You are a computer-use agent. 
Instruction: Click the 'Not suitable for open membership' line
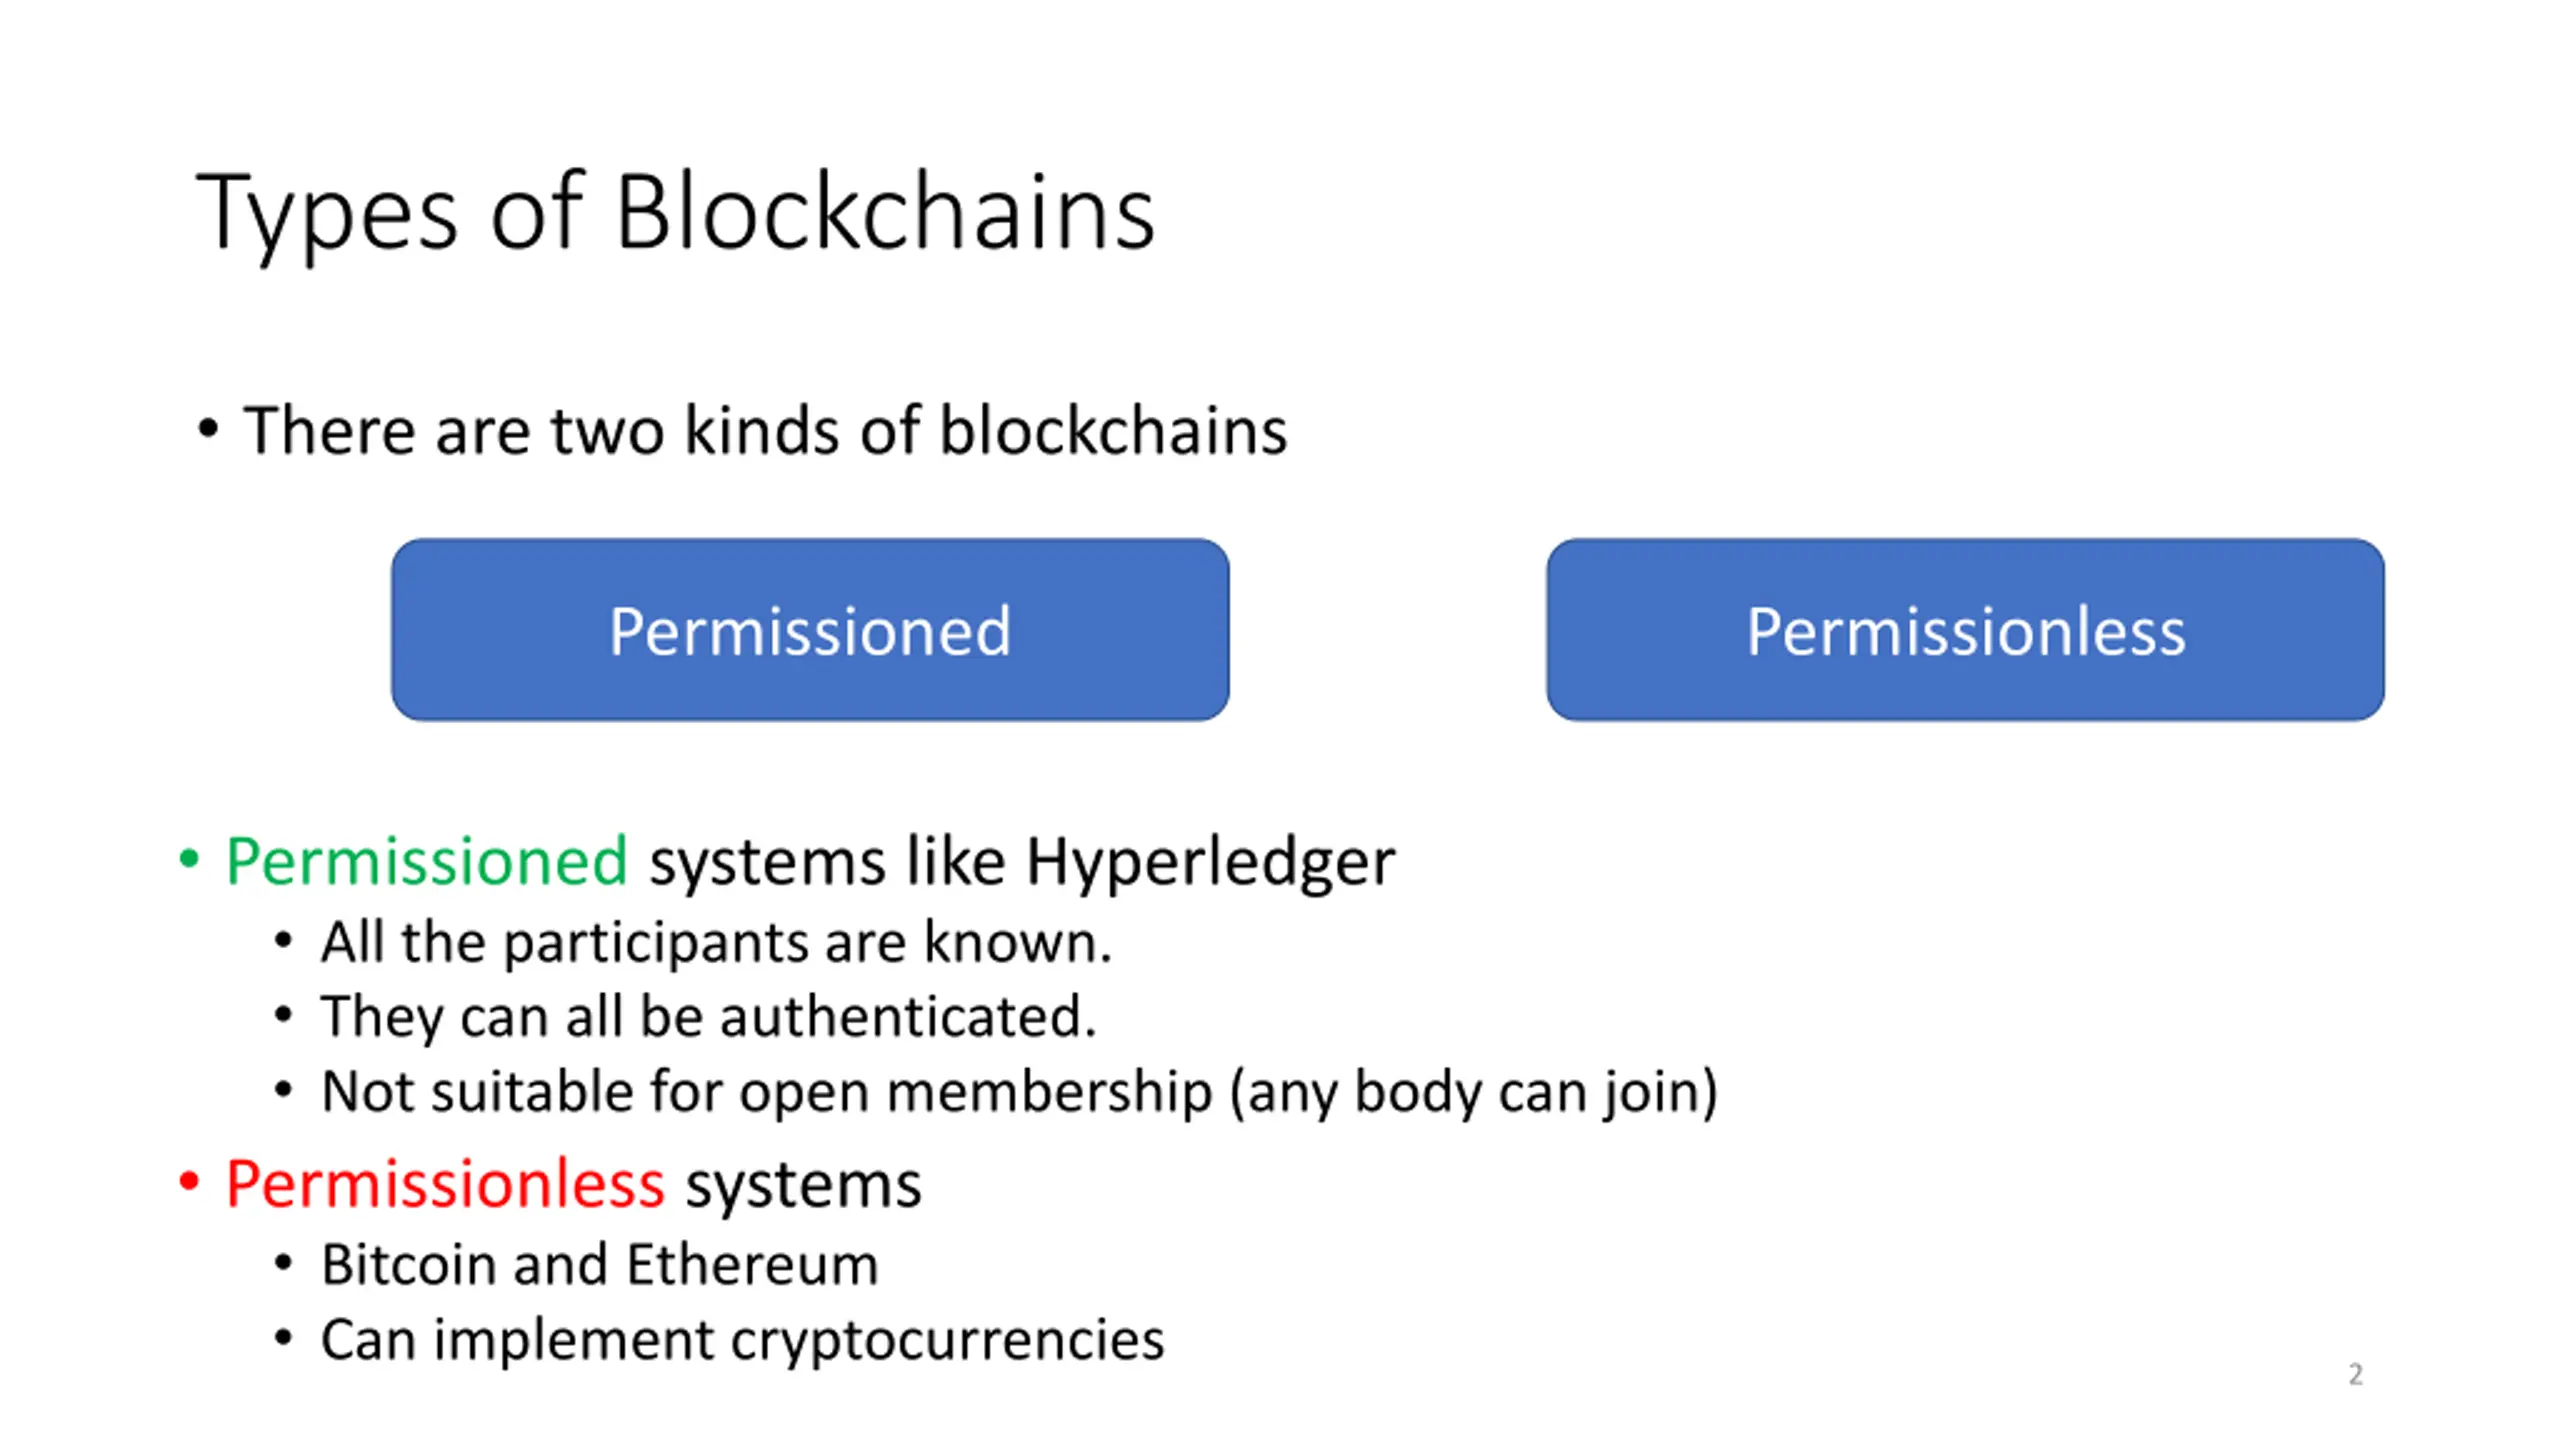pos(1019,1091)
